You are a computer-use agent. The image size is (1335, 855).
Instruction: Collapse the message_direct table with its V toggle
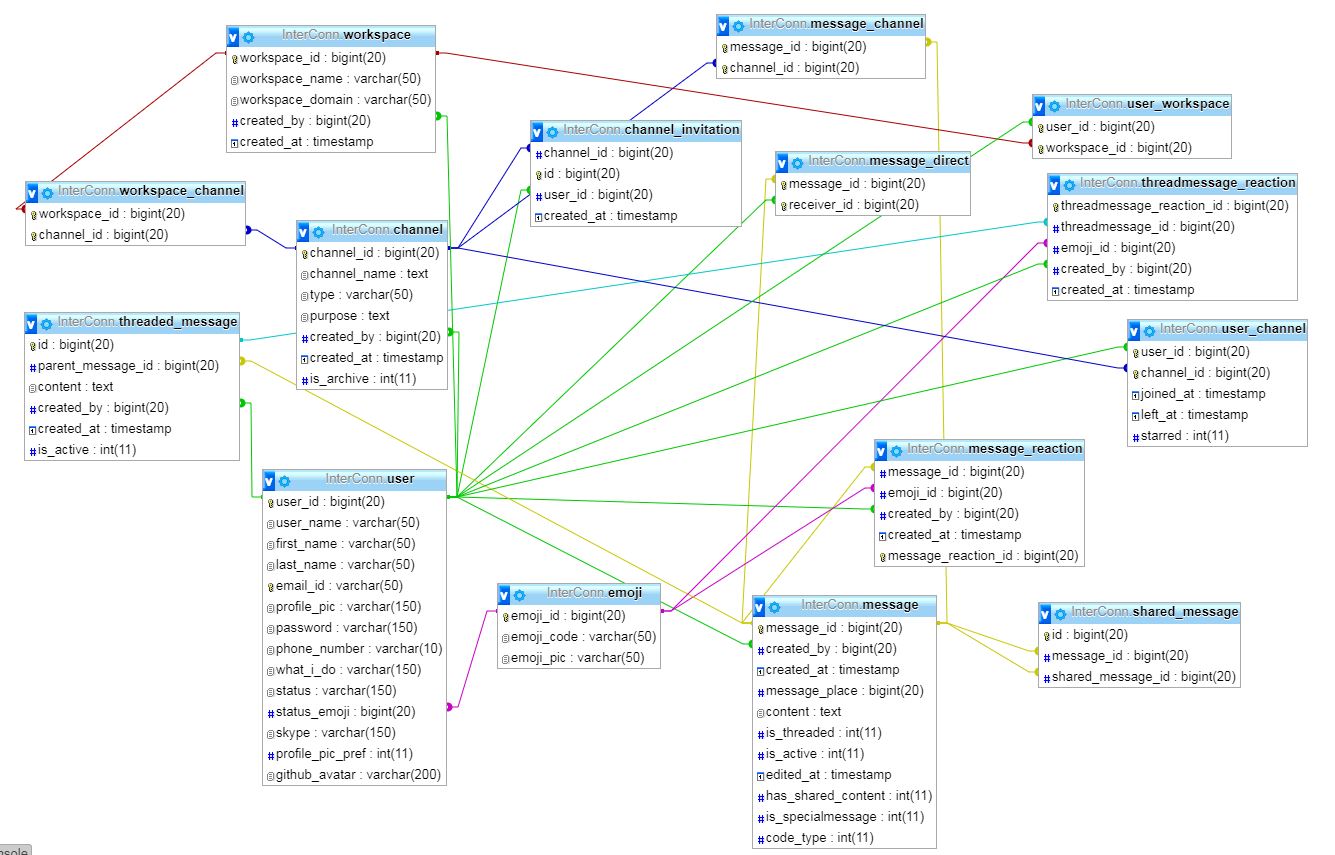[782, 163]
